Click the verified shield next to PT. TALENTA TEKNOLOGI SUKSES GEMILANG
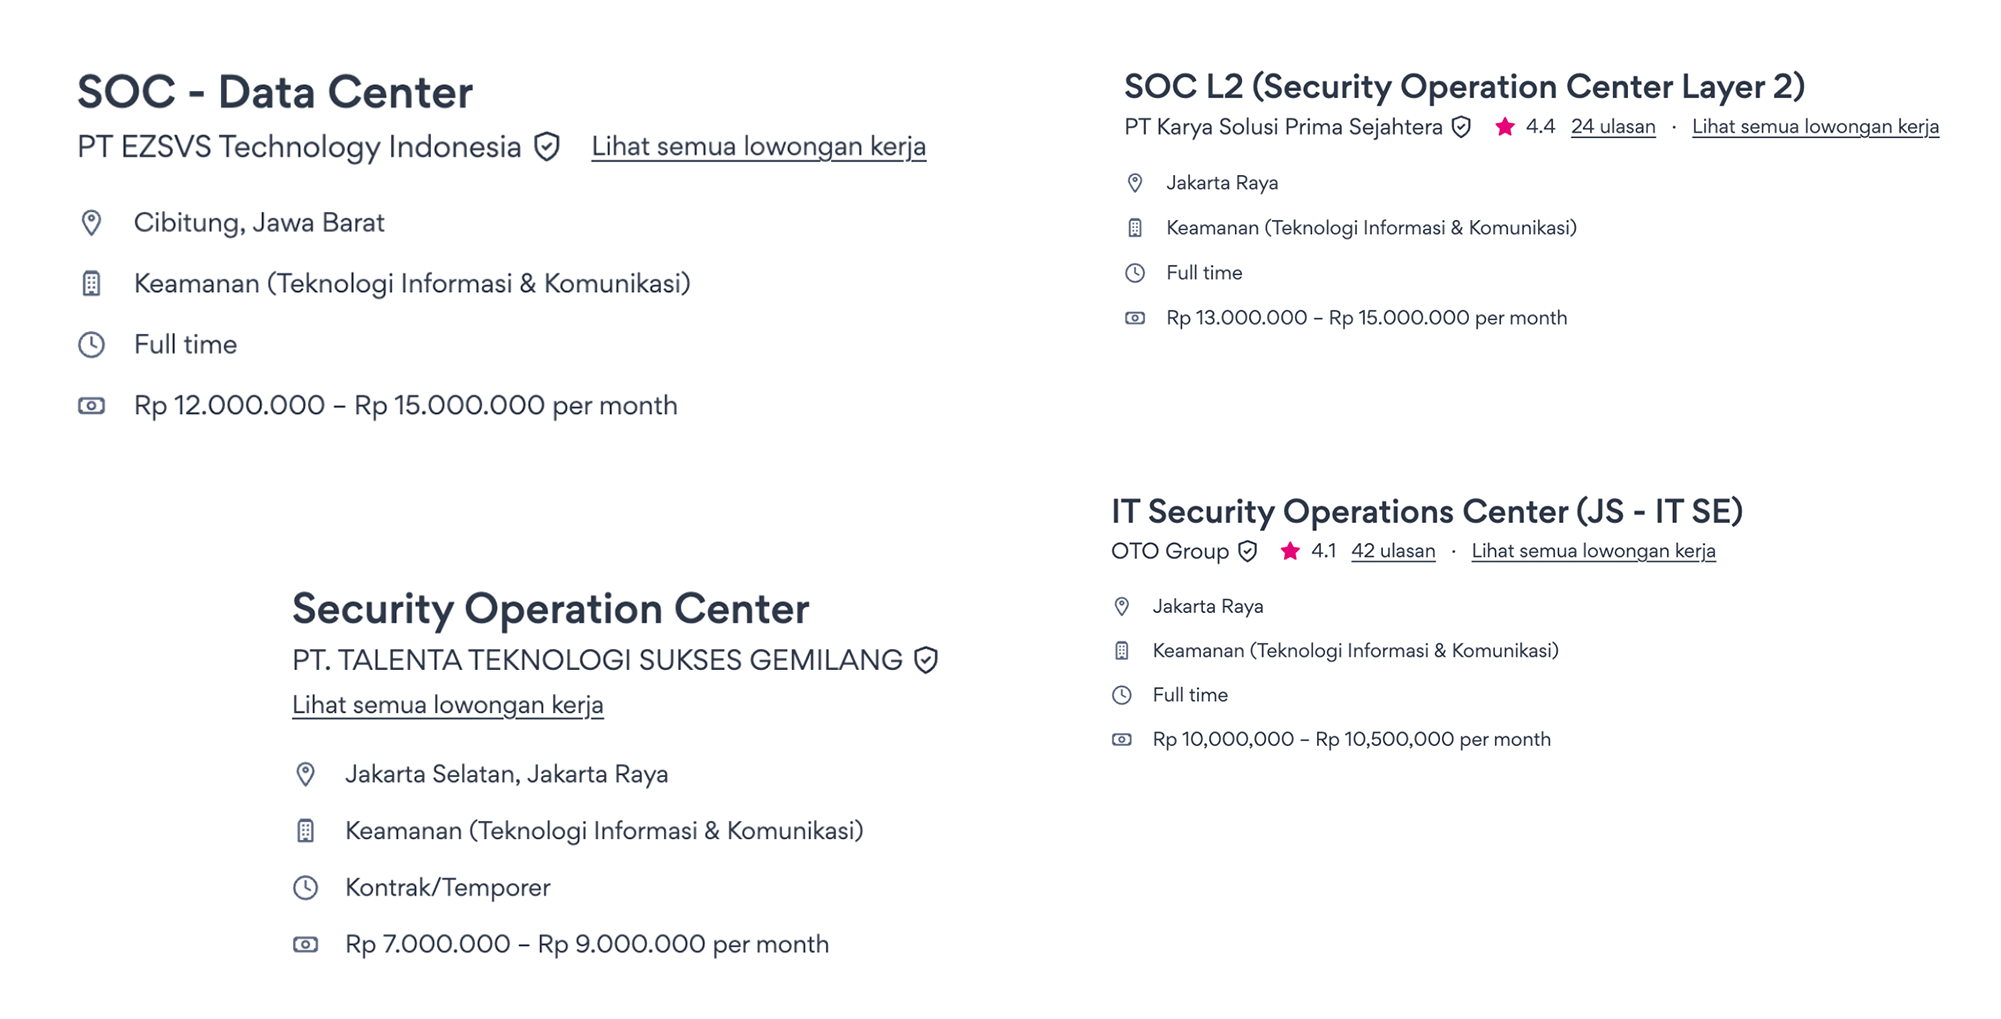2001x1019 pixels. pyautogui.click(x=926, y=660)
